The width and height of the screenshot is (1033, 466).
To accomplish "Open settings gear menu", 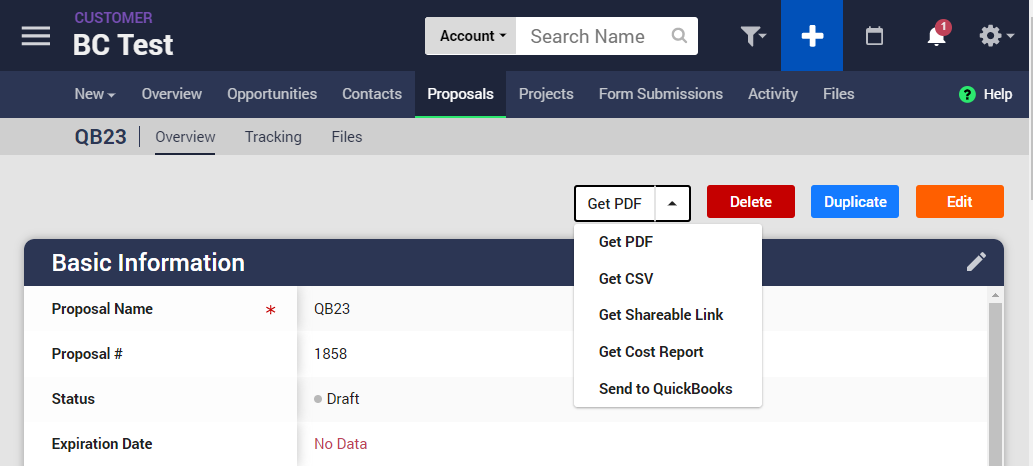I will click(995, 36).
